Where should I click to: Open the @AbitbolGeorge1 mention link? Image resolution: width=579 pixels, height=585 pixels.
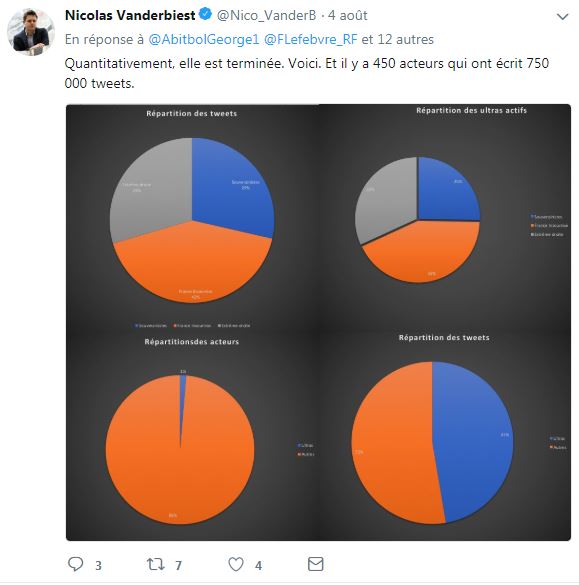pos(204,40)
